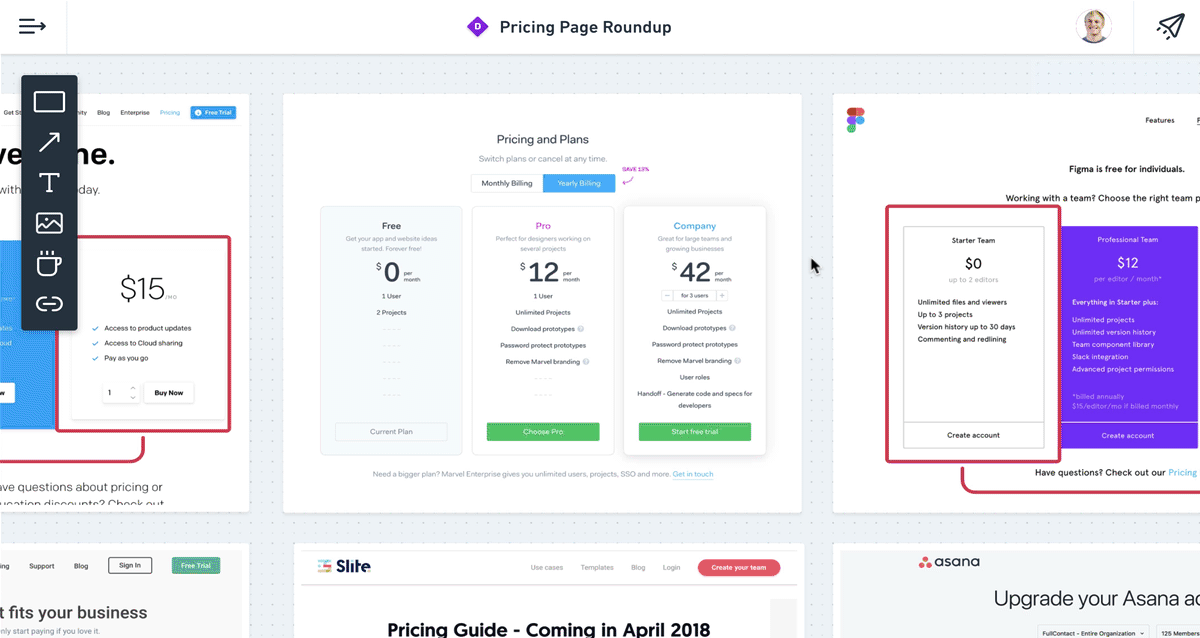Open the user profile avatar

coord(1093,27)
